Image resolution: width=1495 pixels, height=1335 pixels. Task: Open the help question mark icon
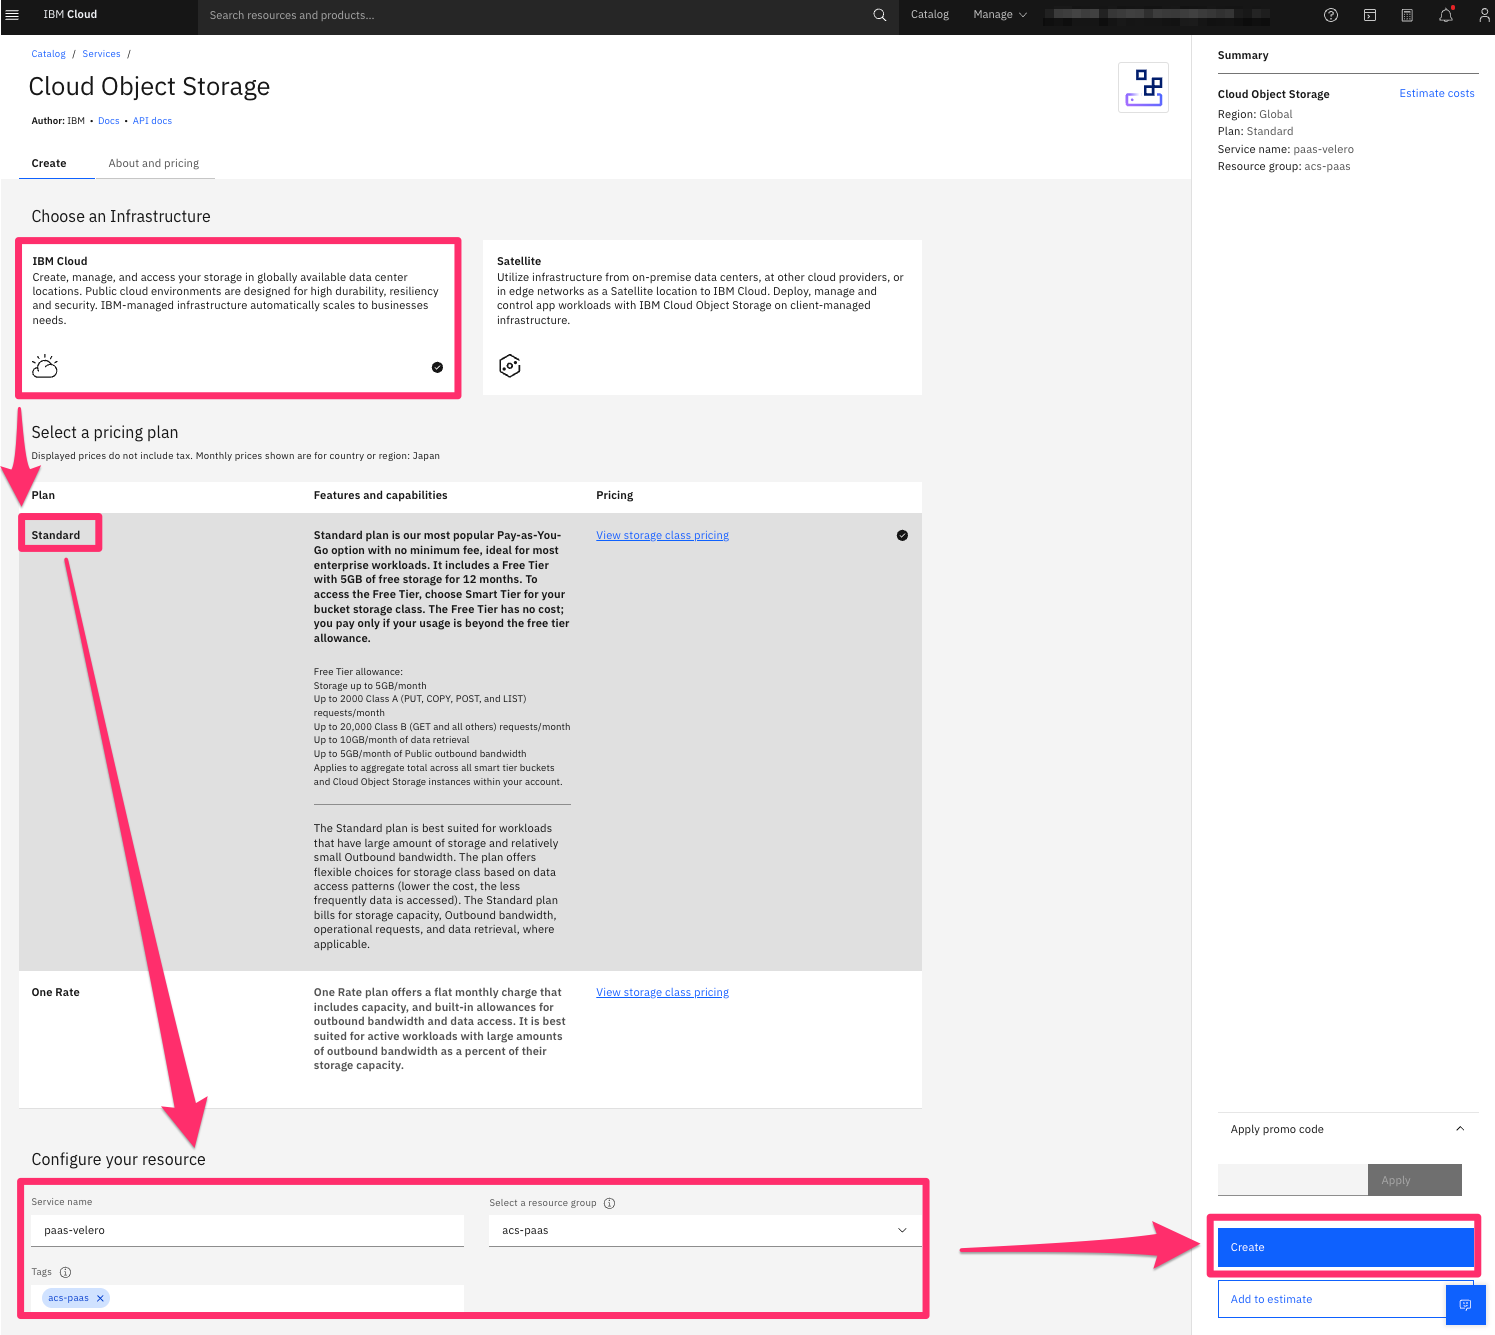click(1331, 15)
